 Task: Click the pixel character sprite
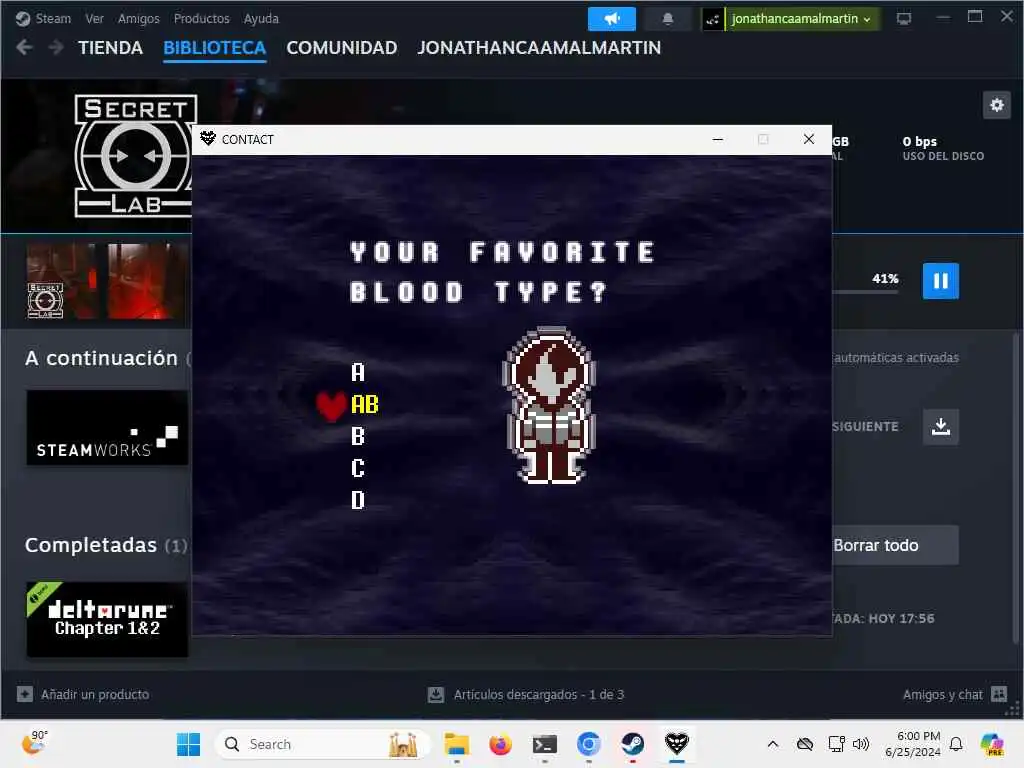coord(550,405)
